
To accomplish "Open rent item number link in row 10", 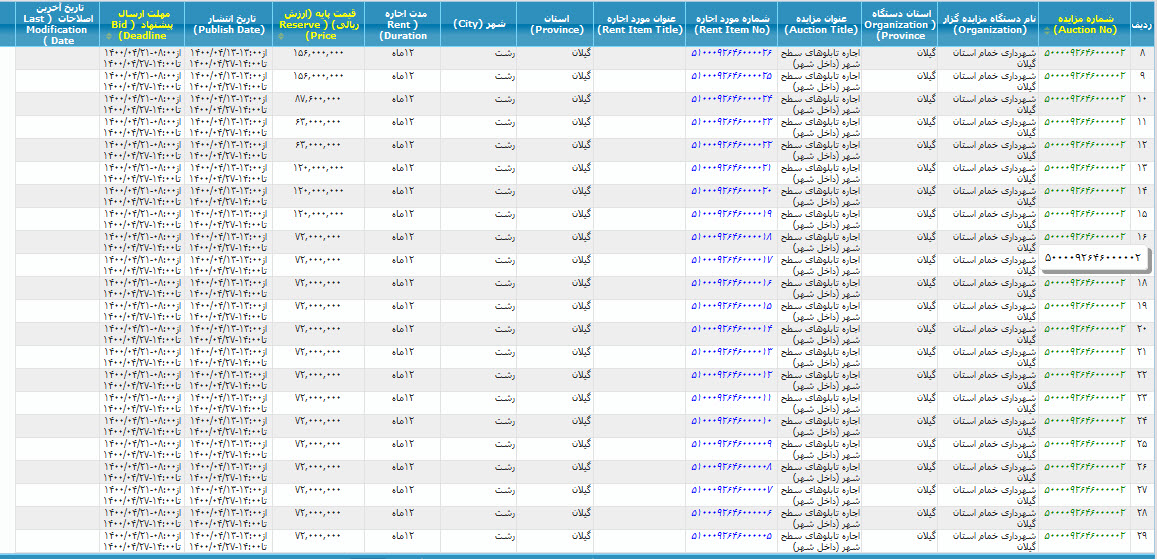I will [x=731, y=98].
